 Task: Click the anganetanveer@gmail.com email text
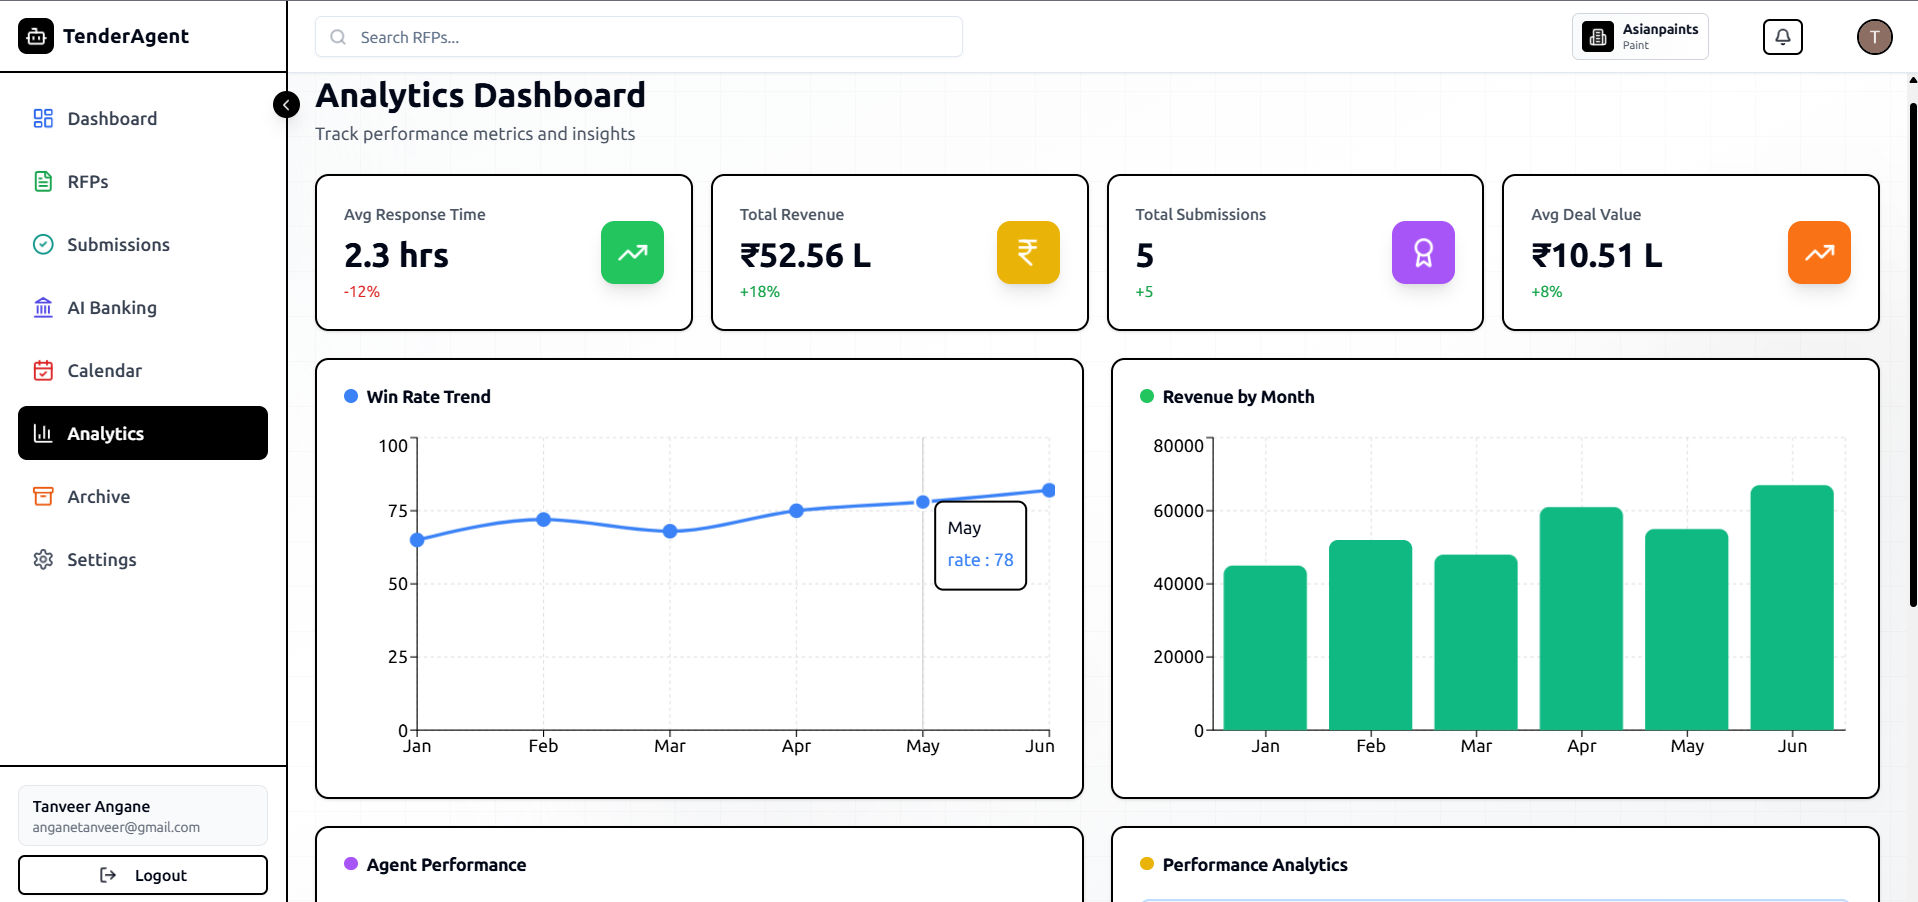116,827
